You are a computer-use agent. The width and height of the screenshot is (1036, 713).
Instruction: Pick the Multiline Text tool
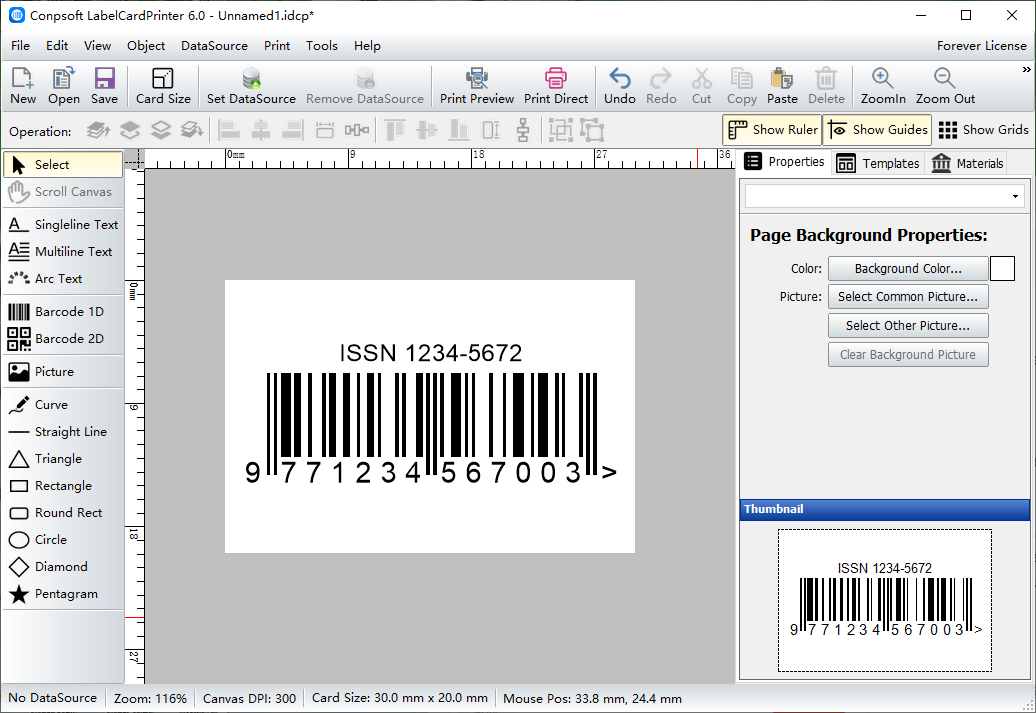(x=63, y=252)
